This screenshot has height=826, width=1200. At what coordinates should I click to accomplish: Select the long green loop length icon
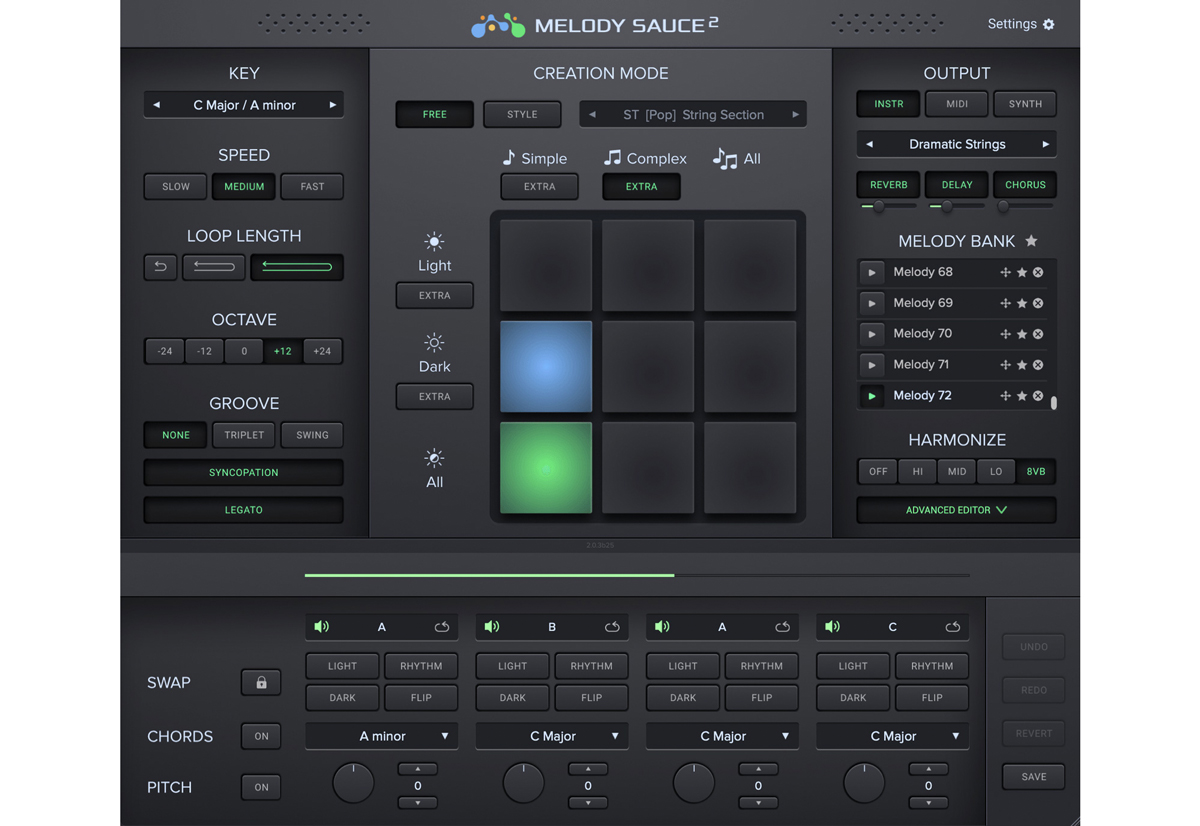click(x=297, y=267)
